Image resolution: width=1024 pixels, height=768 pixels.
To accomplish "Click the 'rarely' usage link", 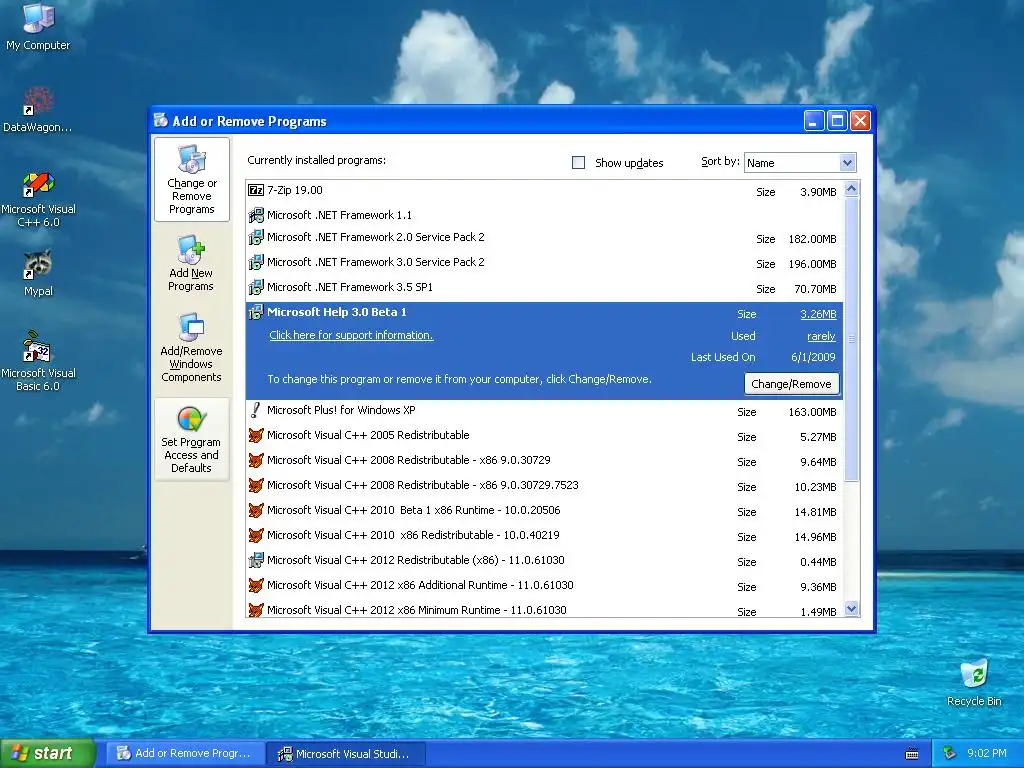I will (821, 336).
